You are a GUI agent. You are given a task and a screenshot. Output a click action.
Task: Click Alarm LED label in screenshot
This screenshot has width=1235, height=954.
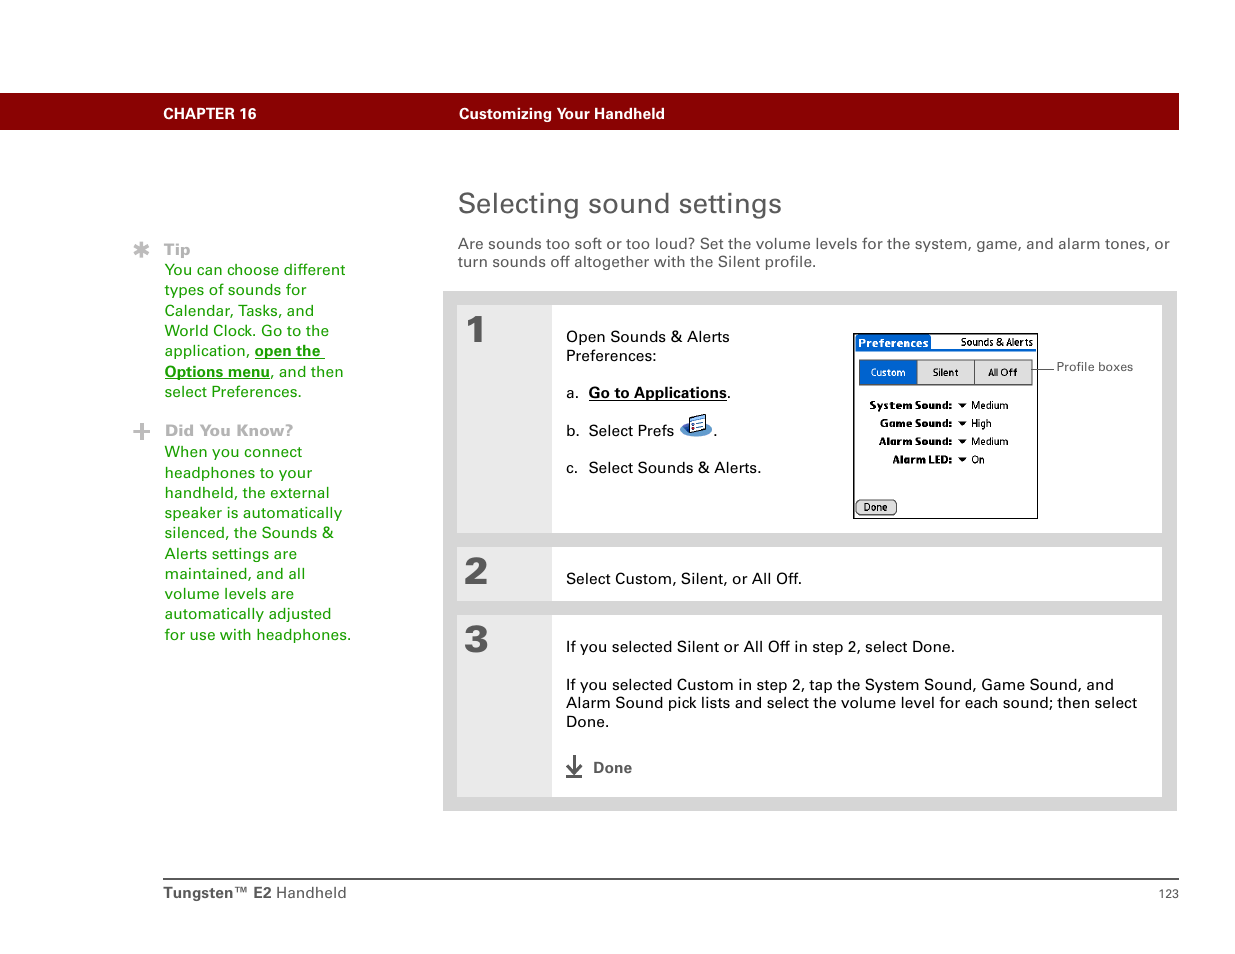click(922, 460)
